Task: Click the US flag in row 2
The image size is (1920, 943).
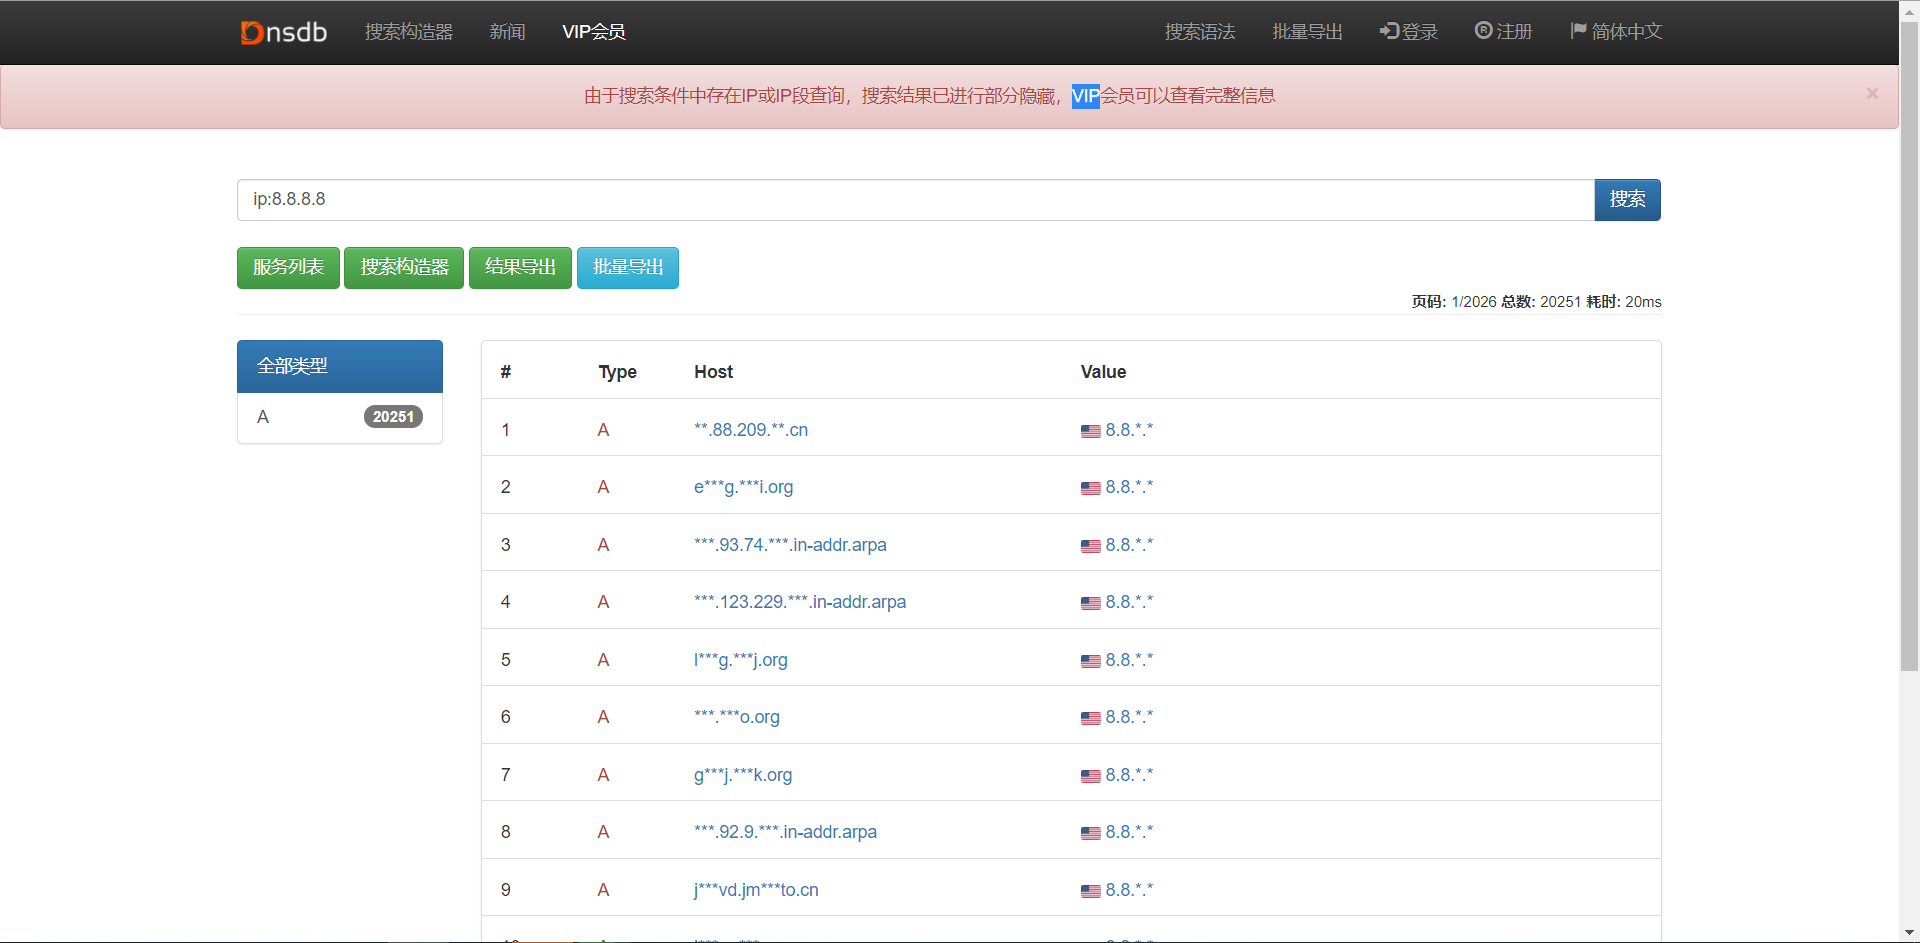Action: (x=1090, y=488)
